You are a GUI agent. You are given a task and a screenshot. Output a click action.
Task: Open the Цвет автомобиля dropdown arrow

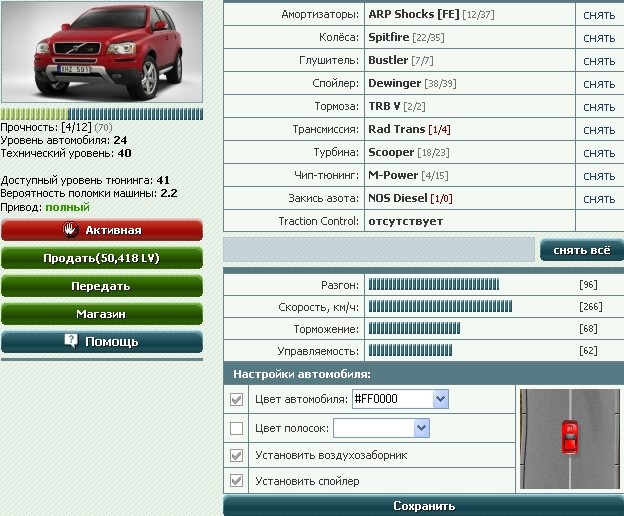pyautogui.click(x=440, y=399)
